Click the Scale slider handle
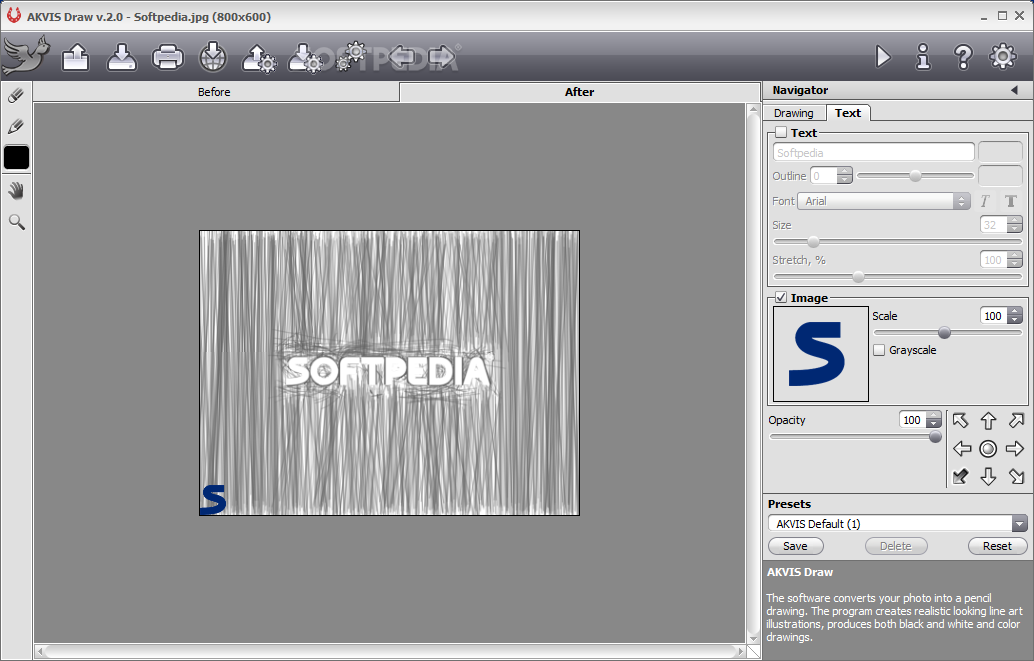The image size is (1034, 661). pos(944,333)
